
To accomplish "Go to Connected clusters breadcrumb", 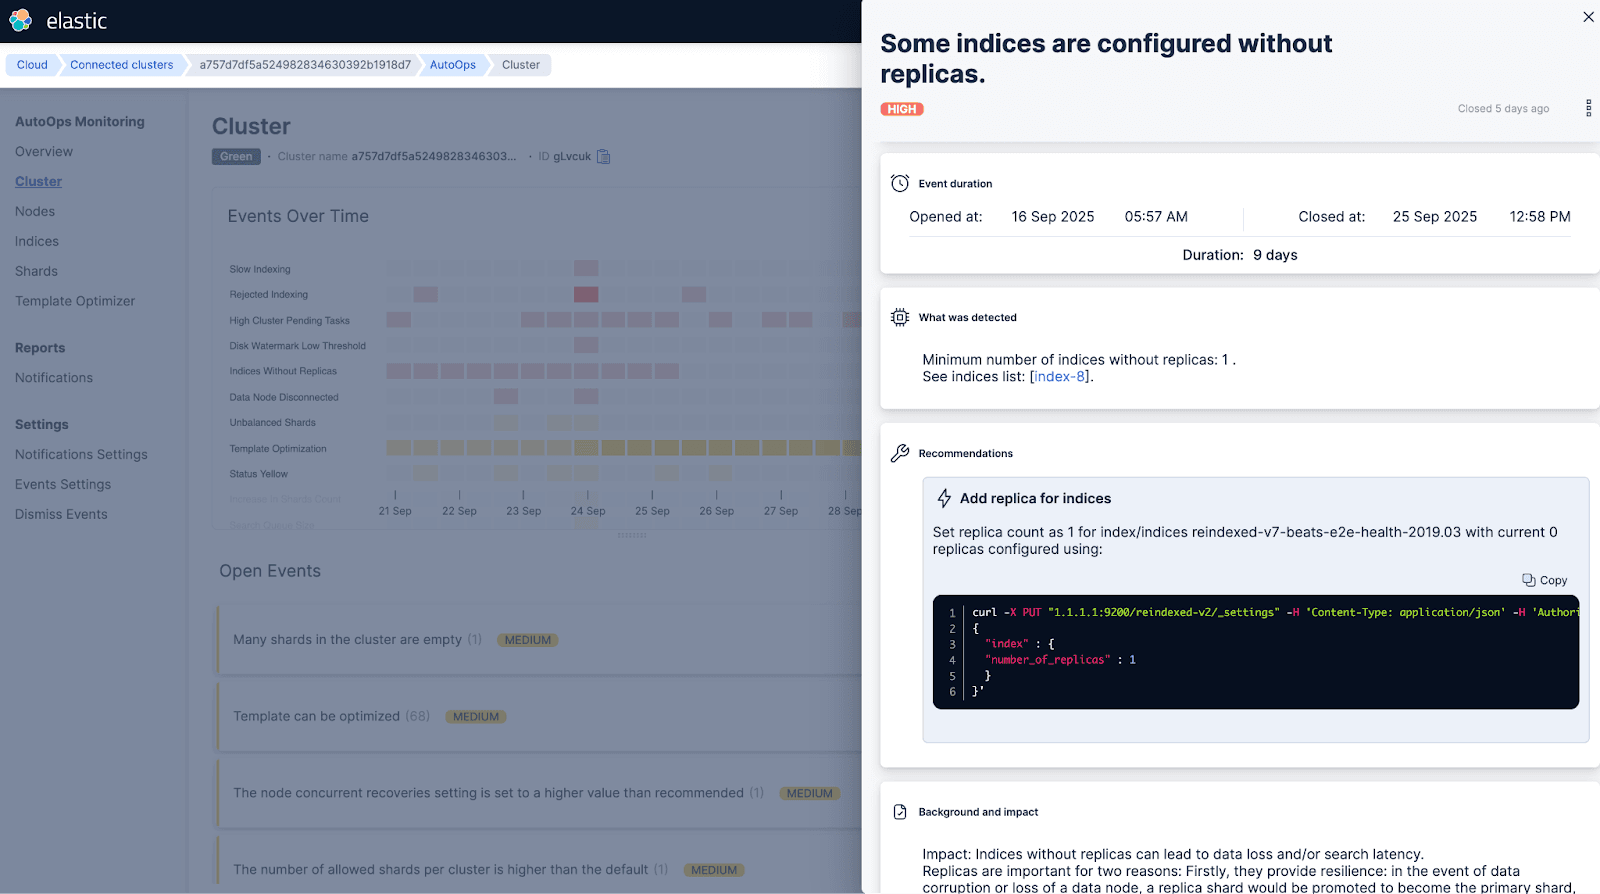I will coord(121,65).
